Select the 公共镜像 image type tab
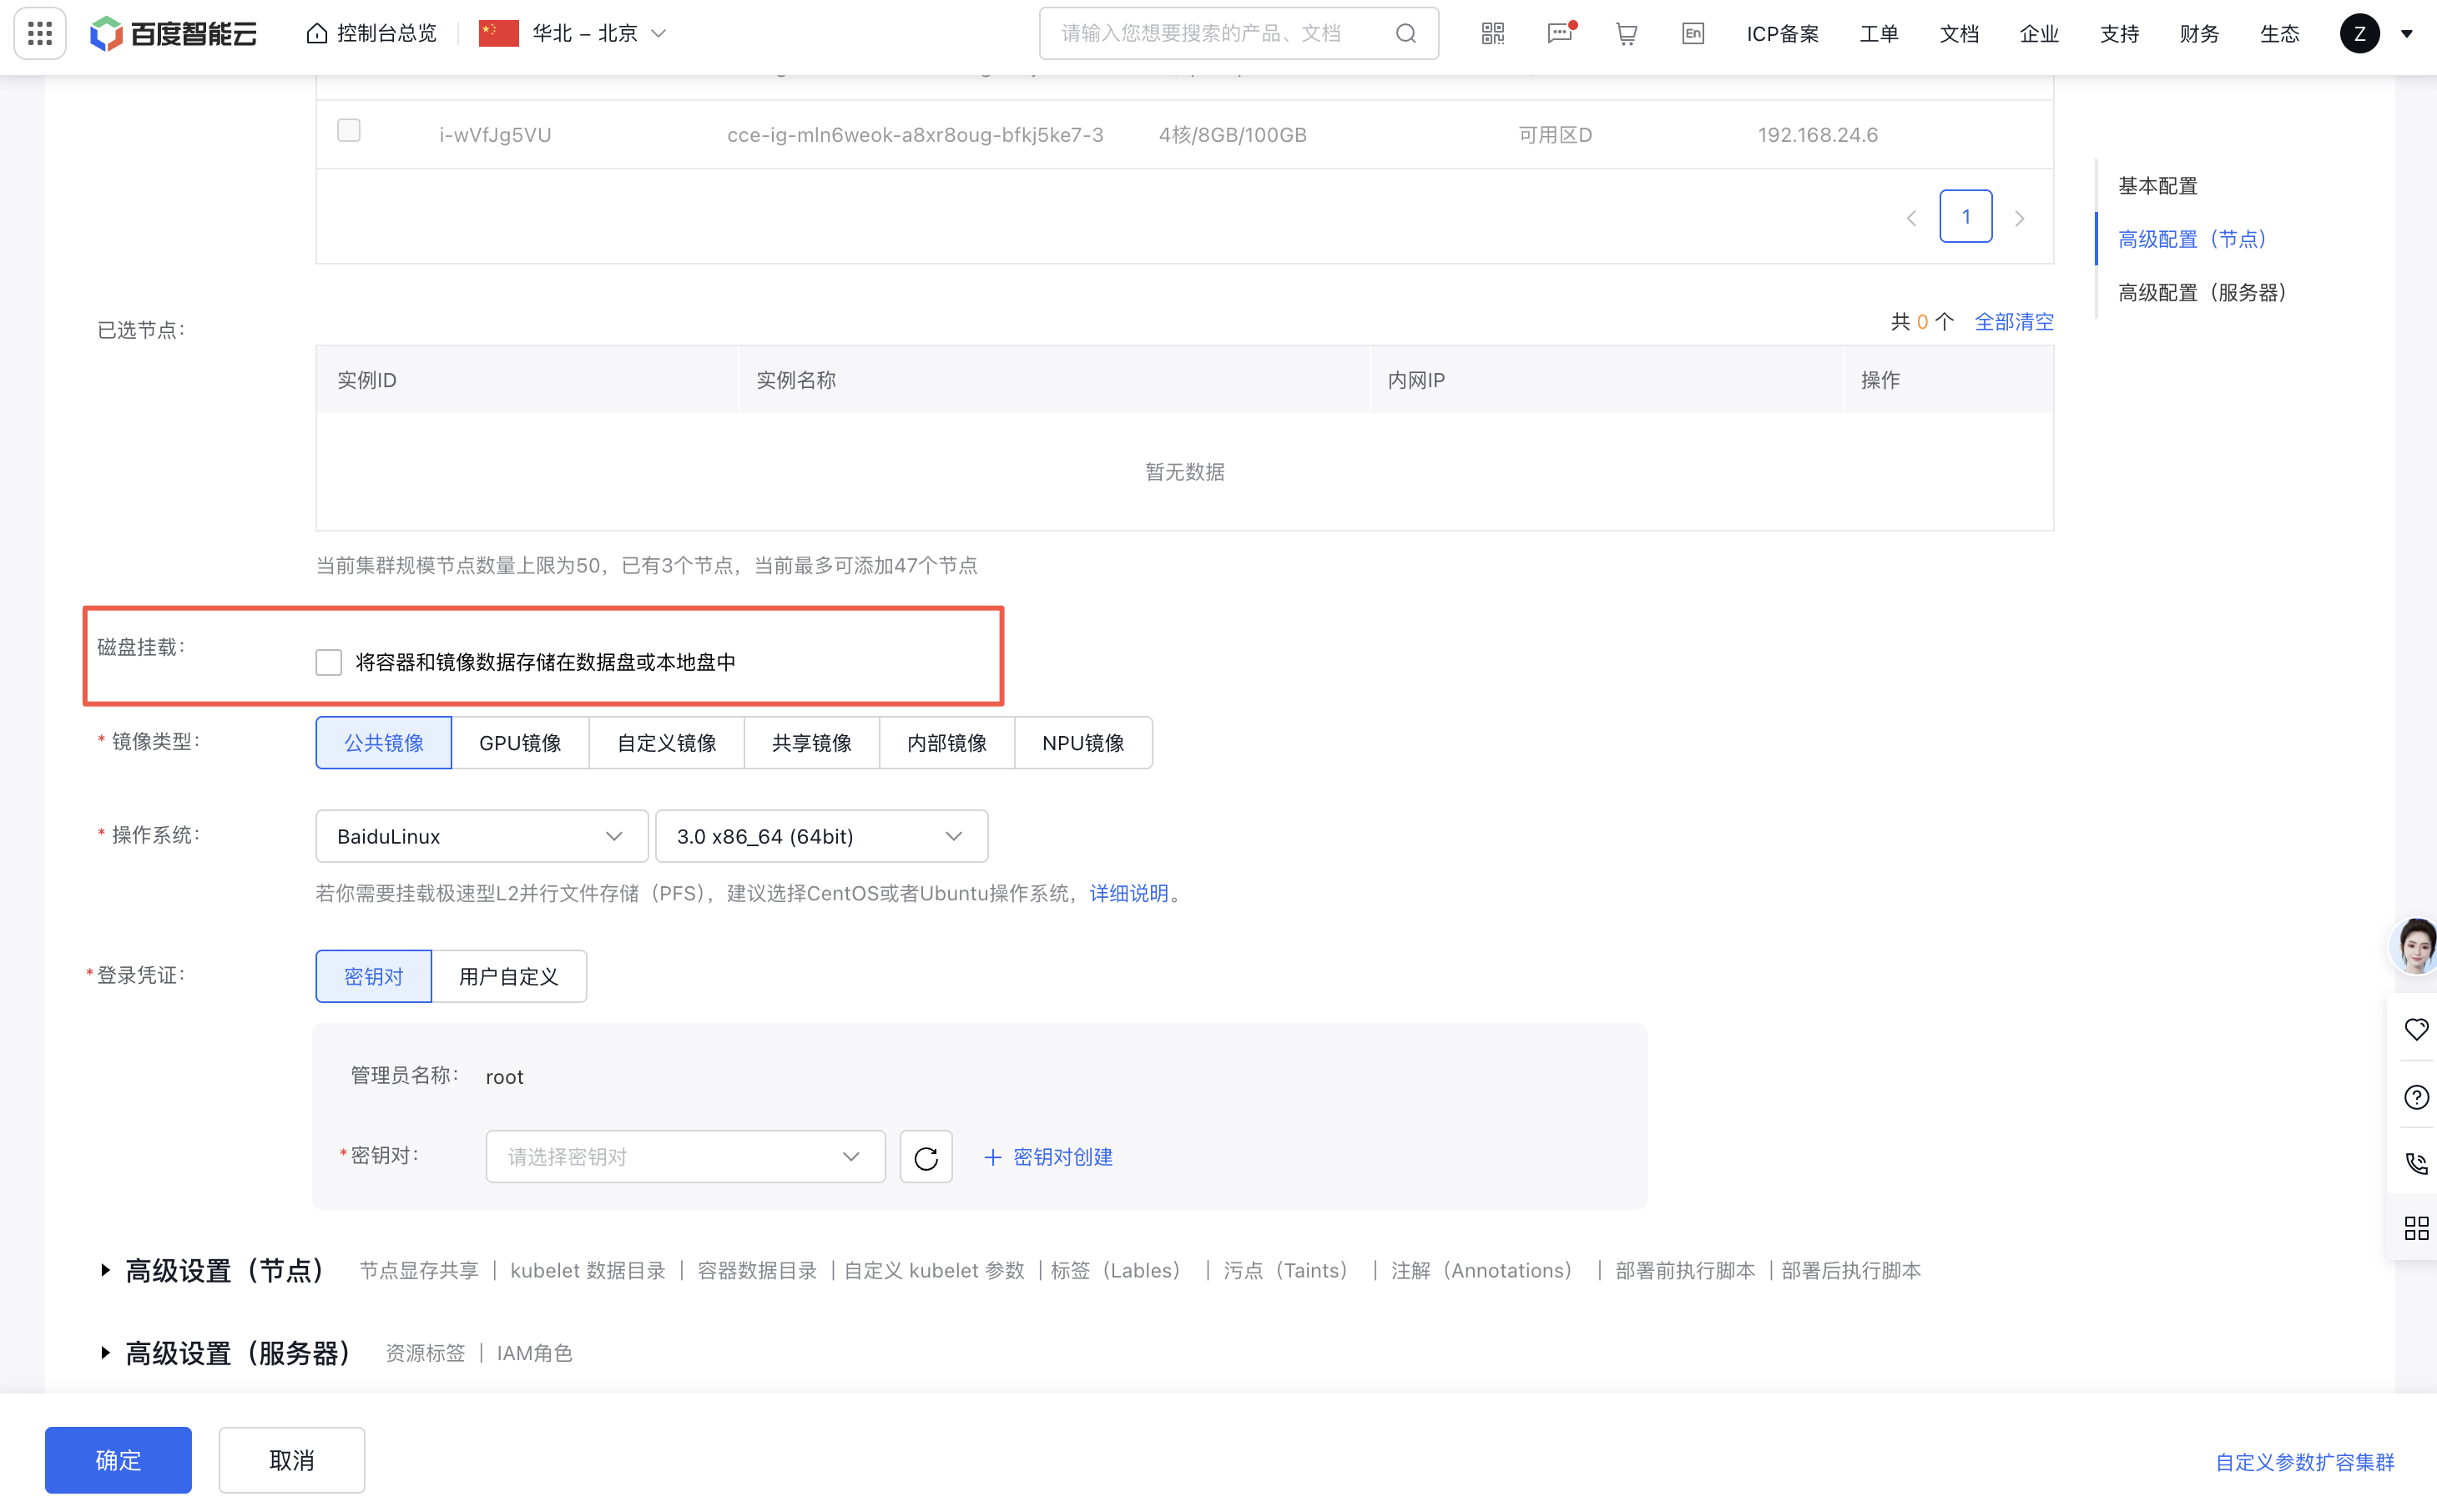Screen dimensions: 2437x1512 point(384,743)
